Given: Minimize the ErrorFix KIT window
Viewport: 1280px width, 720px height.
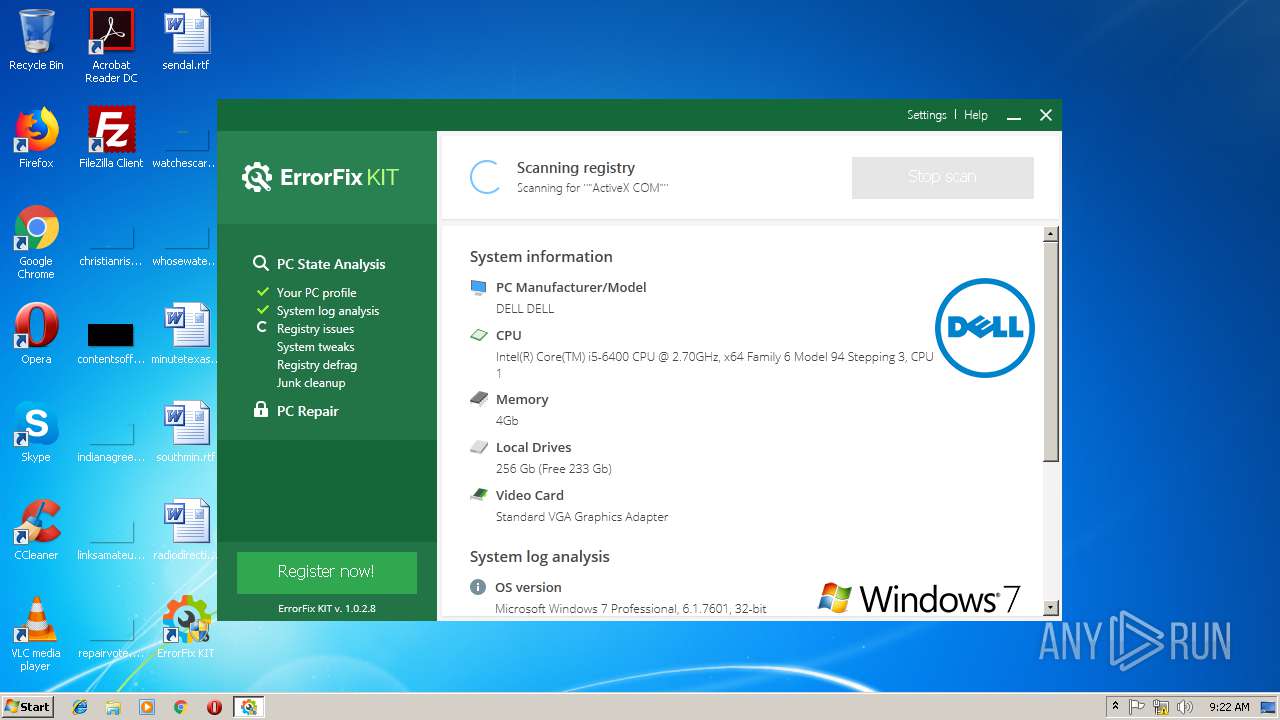Looking at the screenshot, I should pyautogui.click(x=1014, y=116).
